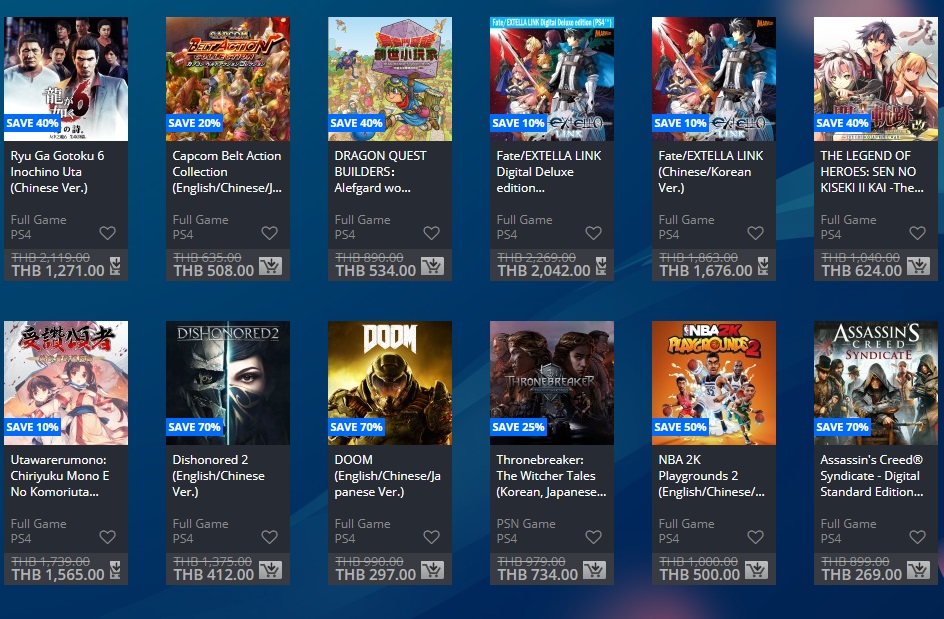
Task: Click the price THB 412.00
Action: click(x=214, y=575)
